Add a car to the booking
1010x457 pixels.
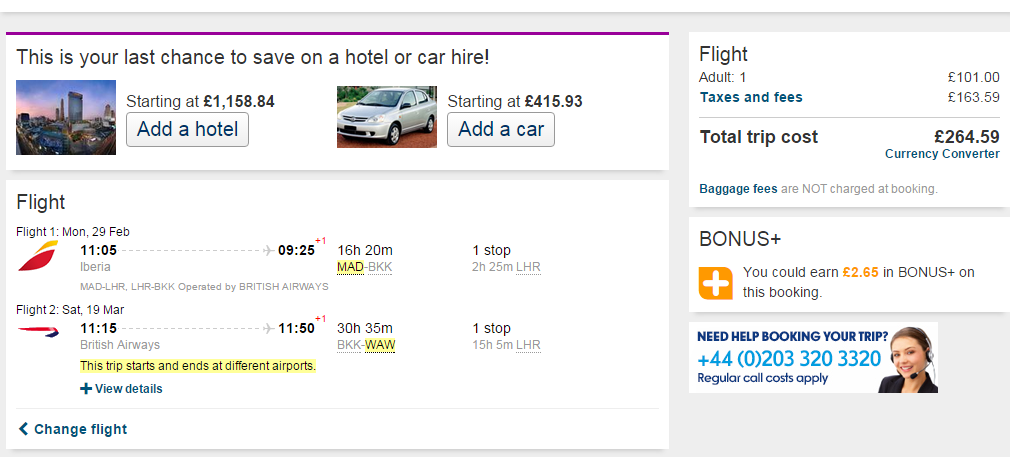pos(500,129)
